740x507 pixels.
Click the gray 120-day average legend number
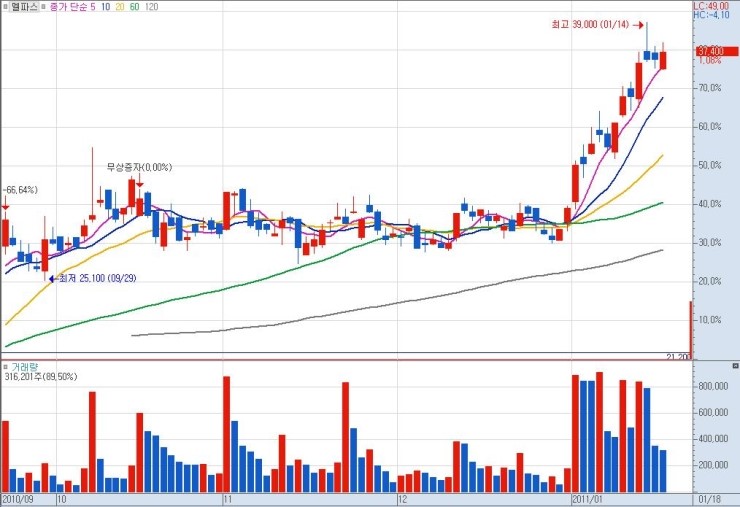coord(151,6)
